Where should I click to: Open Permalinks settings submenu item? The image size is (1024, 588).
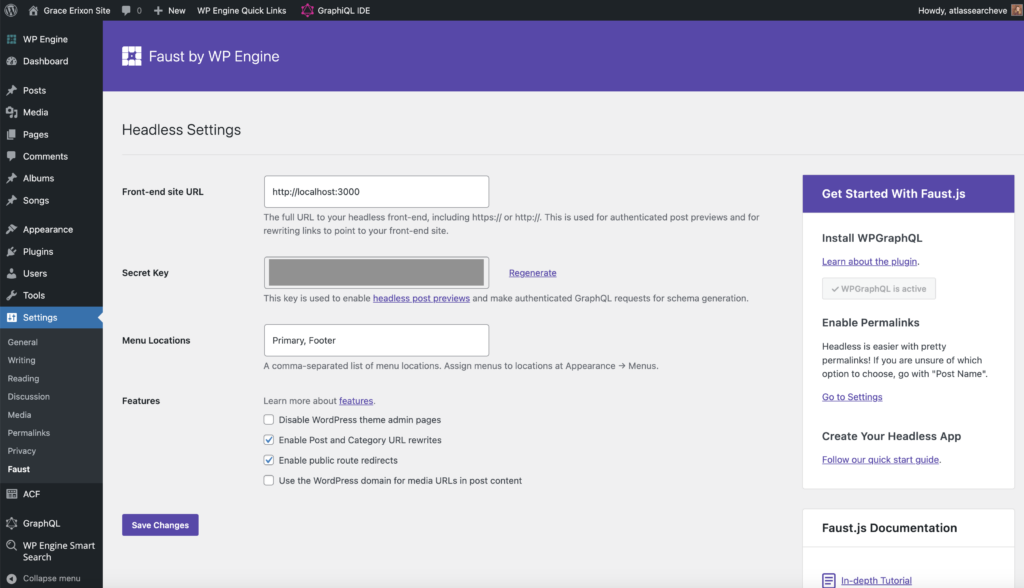pos(28,433)
